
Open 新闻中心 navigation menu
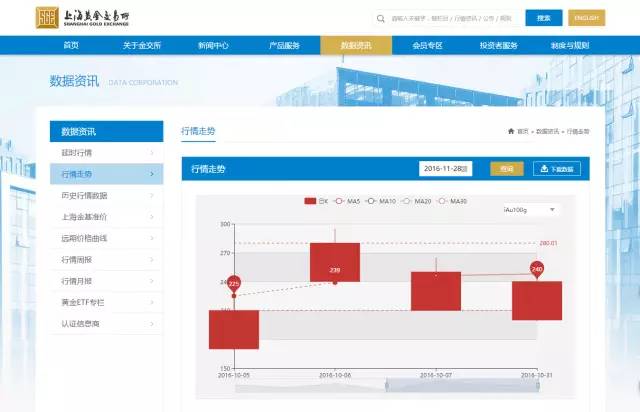[x=213, y=45]
